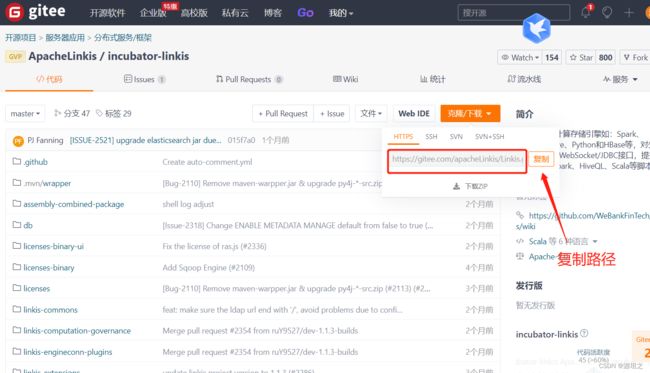
Task: Click the GVP badge
Action: click(15, 56)
